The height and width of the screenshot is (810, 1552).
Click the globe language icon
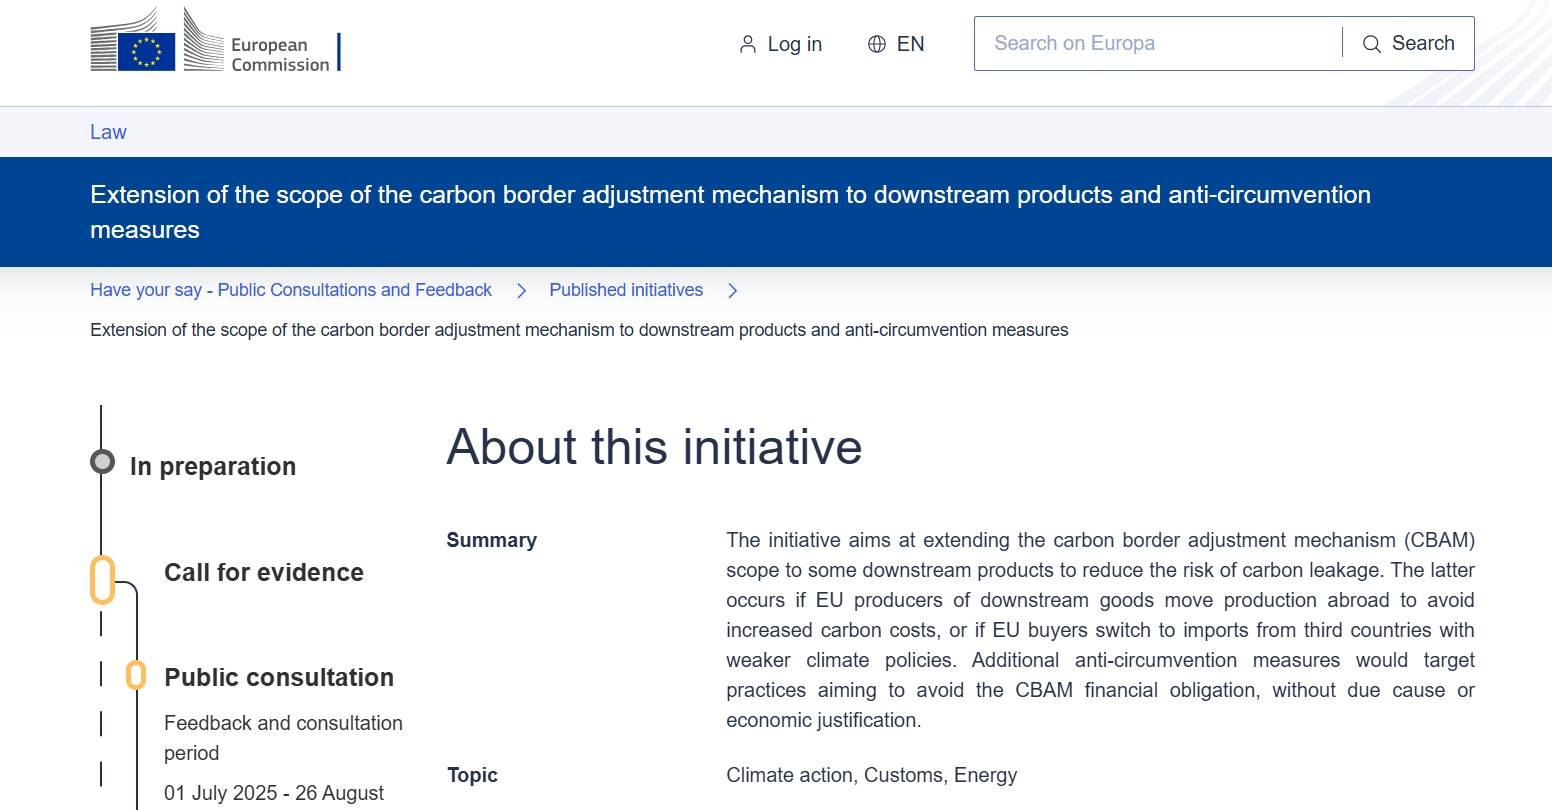point(877,44)
